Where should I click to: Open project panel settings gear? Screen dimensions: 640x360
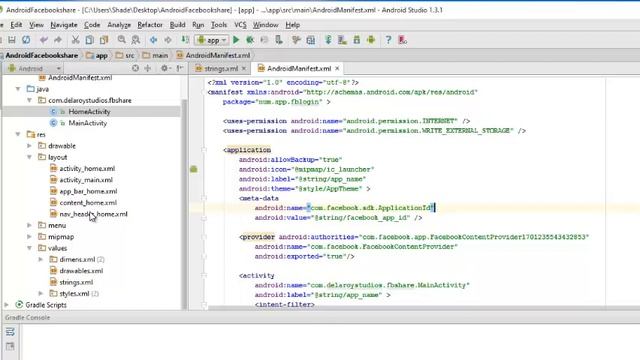(165, 68)
